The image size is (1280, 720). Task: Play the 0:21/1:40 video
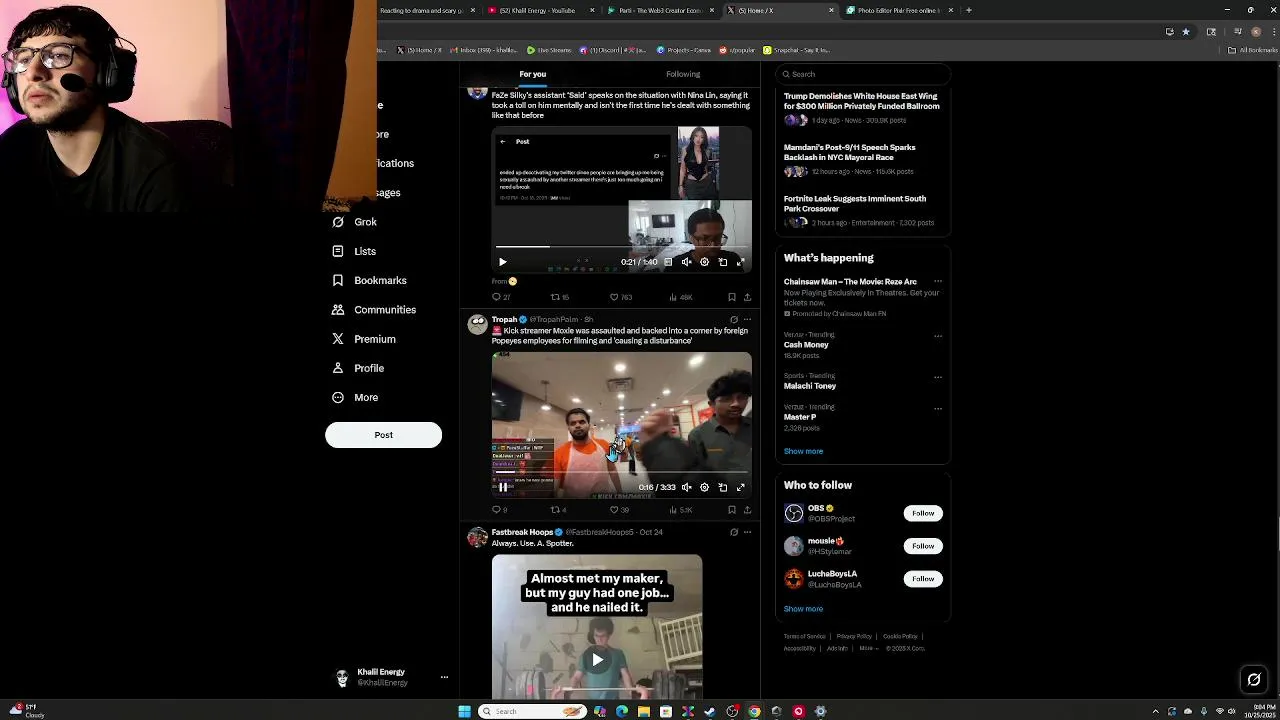503,262
